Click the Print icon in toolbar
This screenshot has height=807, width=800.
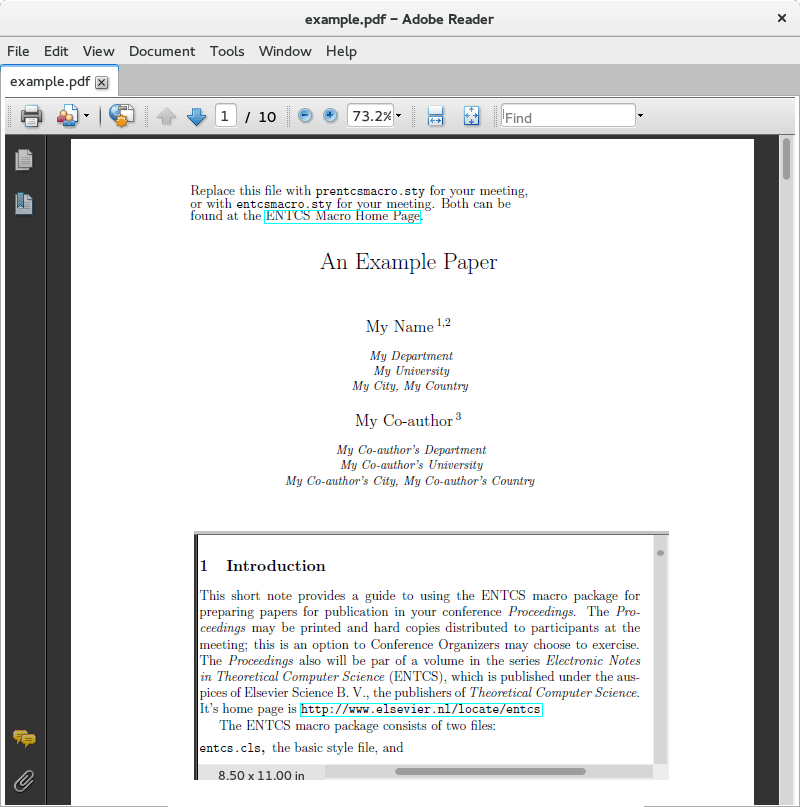[x=31, y=116]
